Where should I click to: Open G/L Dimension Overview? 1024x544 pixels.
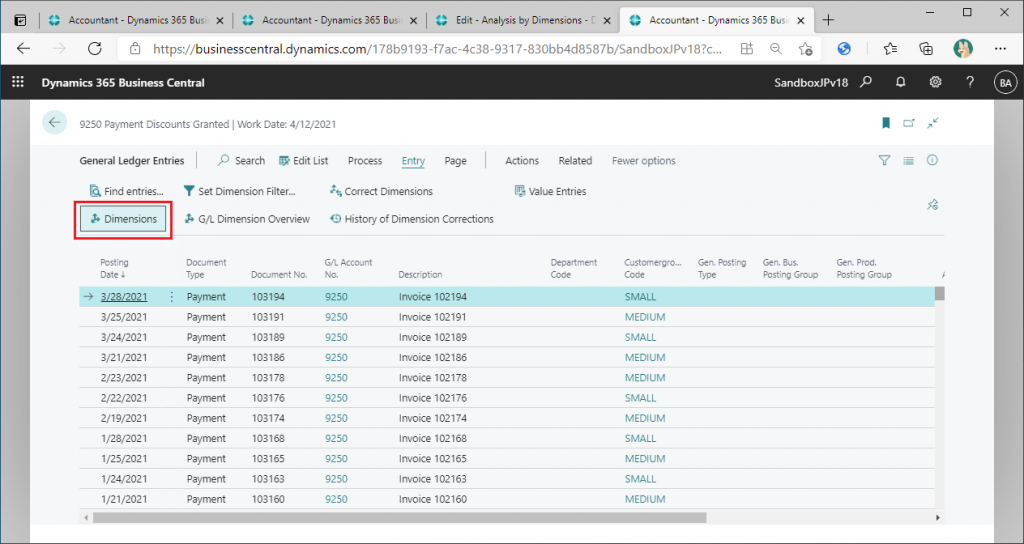click(247, 219)
